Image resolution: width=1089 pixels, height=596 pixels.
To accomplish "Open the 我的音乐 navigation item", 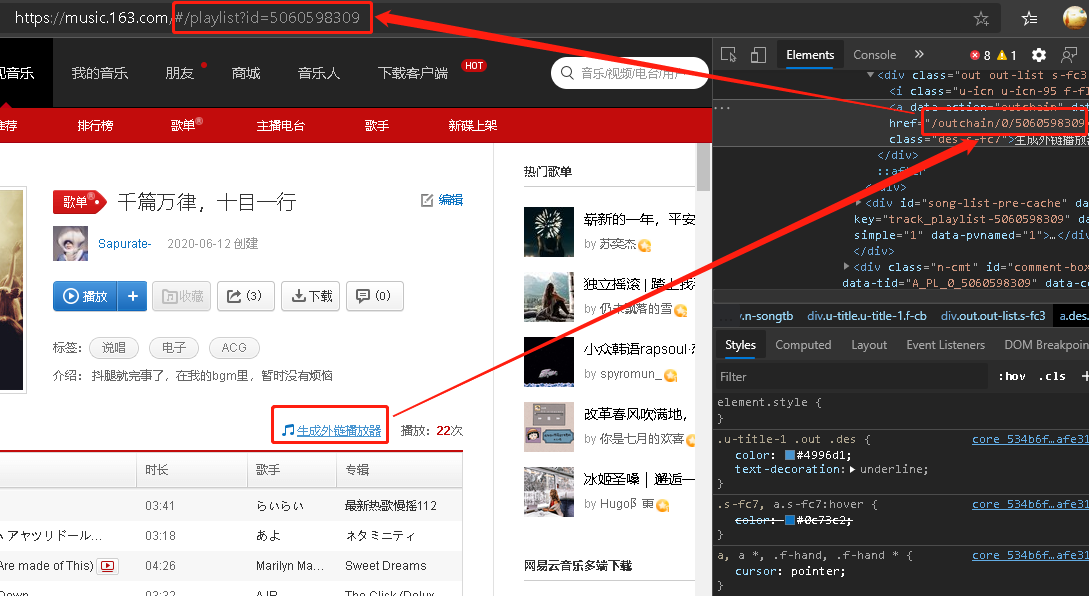I will tap(100, 73).
